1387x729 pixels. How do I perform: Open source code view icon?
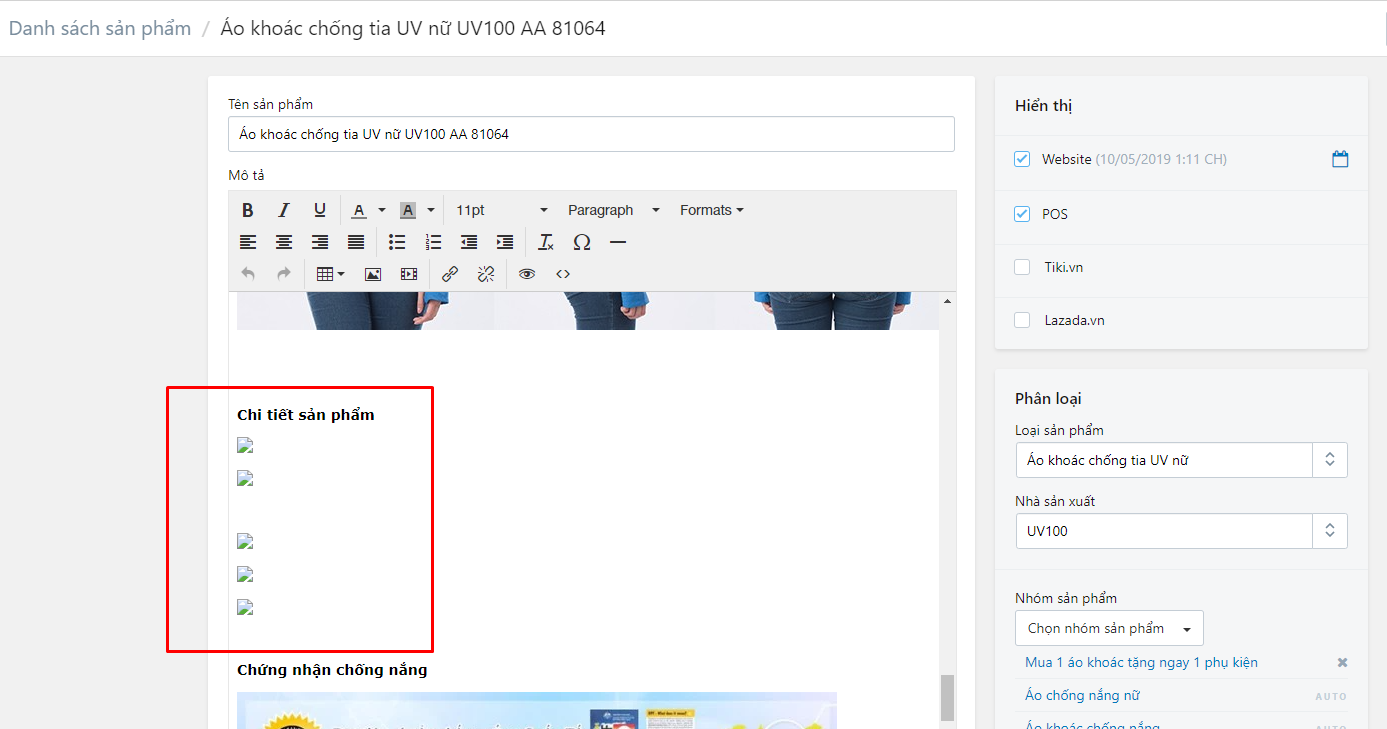click(563, 274)
